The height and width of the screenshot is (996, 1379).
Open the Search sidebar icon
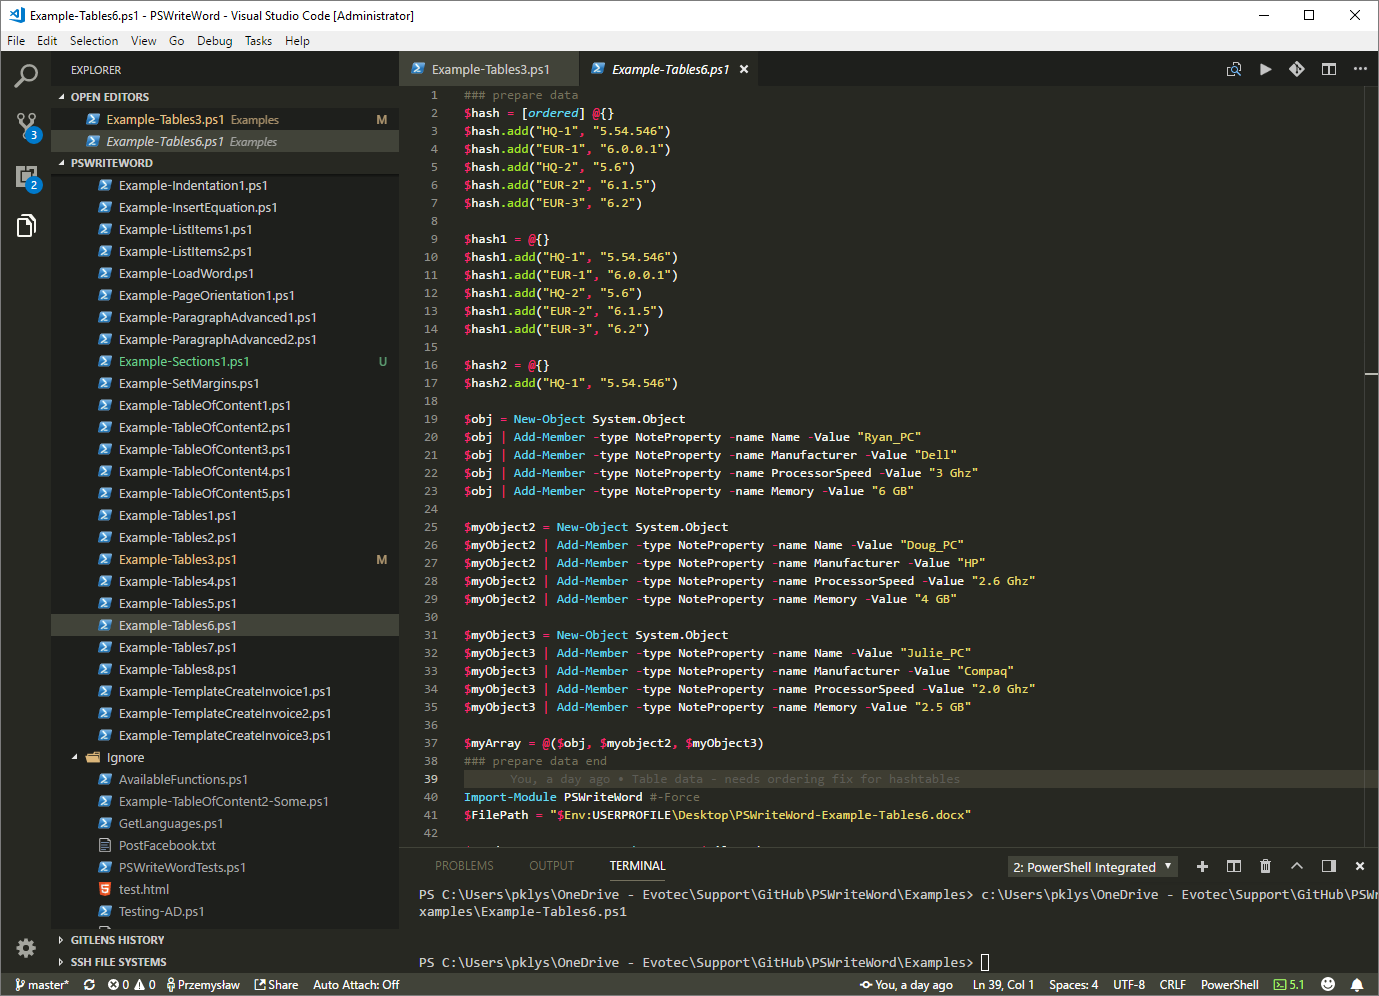26,75
